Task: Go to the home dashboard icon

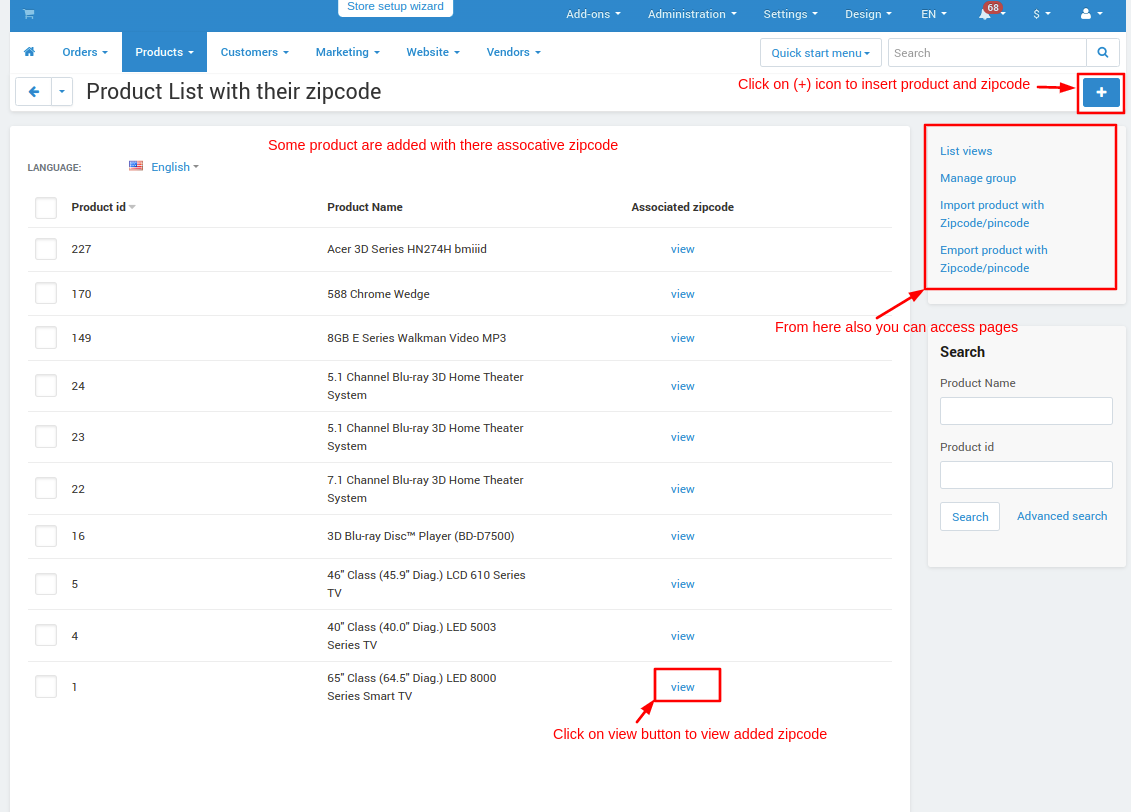Action: pos(30,52)
